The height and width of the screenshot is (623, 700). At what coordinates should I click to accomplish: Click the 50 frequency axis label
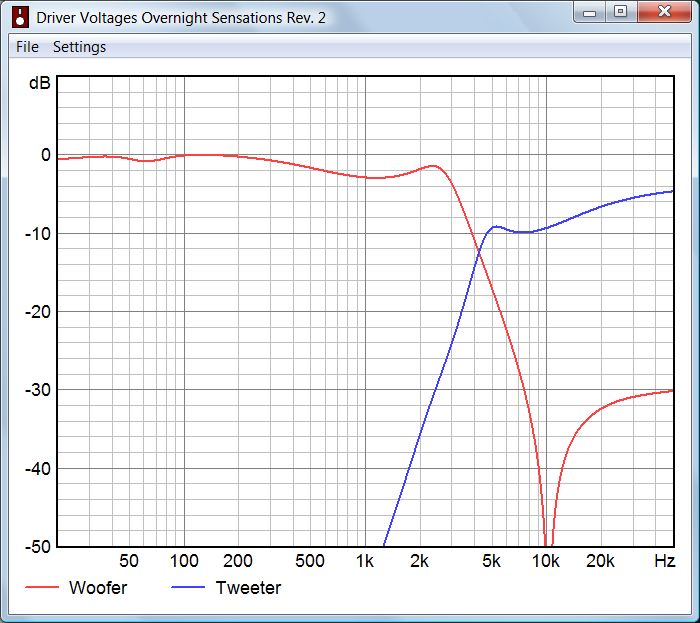click(129, 561)
